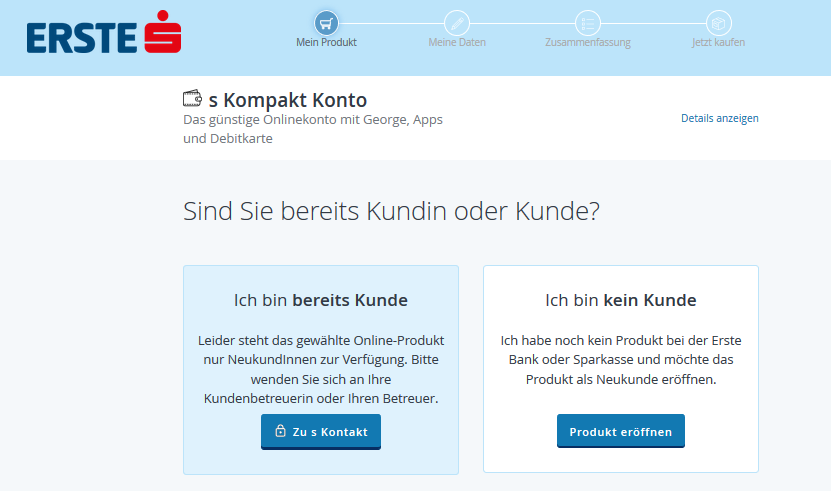Image resolution: width=831 pixels, height=491 pixels.
Task: Select the Ich bin bereits Kunde card heading
Action: 321,300
